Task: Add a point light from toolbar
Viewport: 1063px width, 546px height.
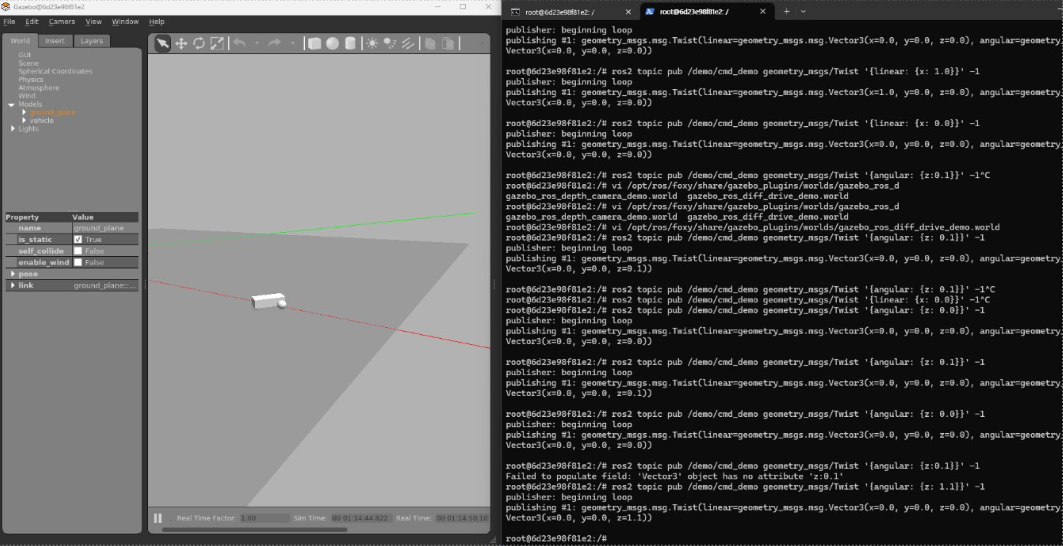Action: 372,43
